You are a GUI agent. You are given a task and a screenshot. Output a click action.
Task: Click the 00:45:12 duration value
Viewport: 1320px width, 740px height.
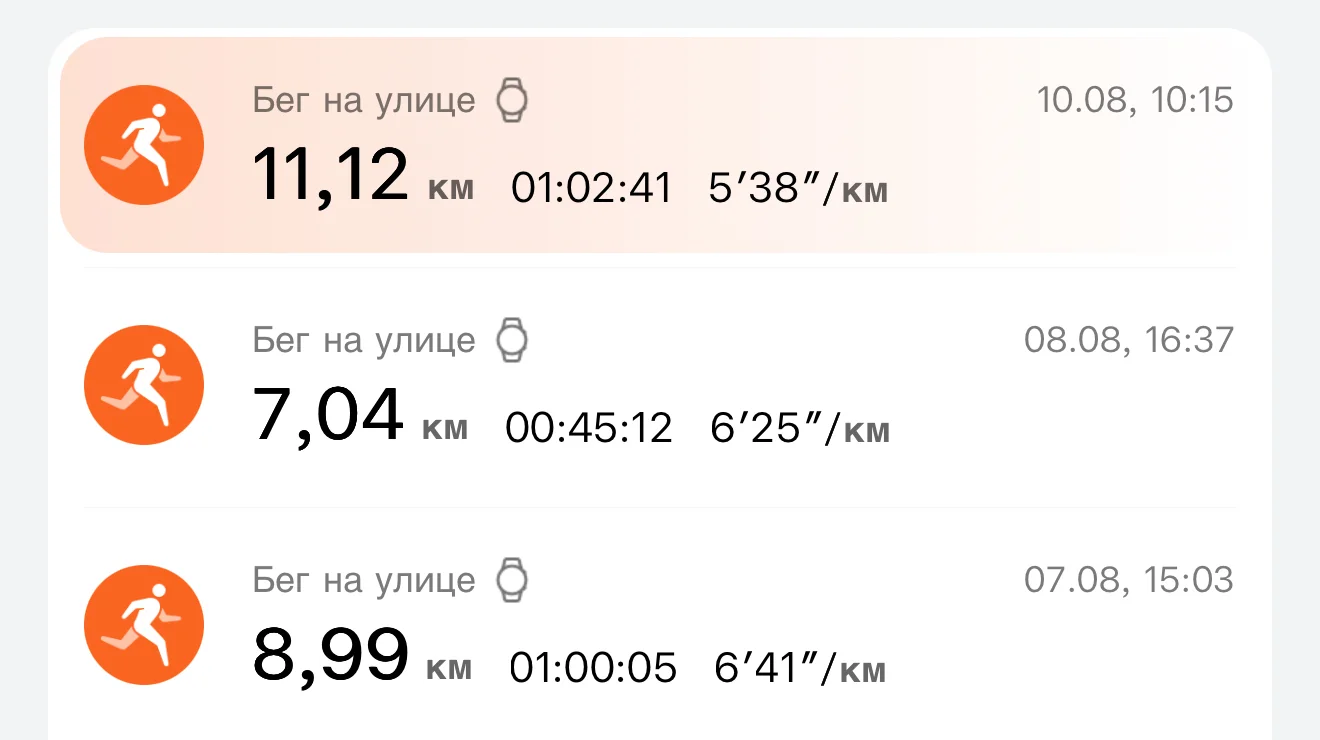point(589,428)
